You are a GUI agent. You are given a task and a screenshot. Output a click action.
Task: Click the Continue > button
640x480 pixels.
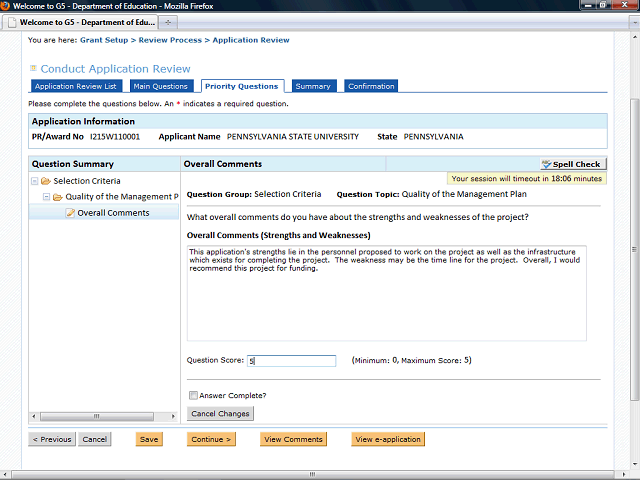pos(211,439)
